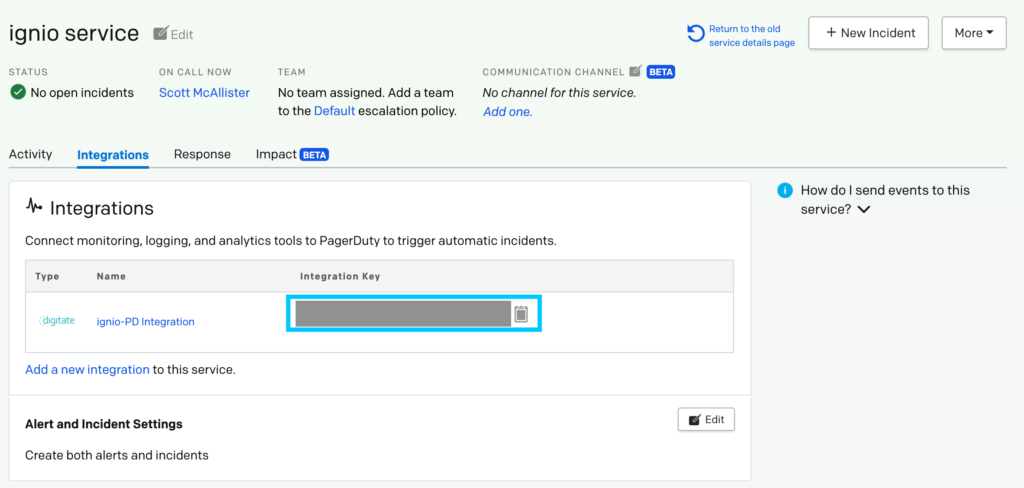Open the More dropdown menu
The image size is (1024, 488).
[973, 33]
